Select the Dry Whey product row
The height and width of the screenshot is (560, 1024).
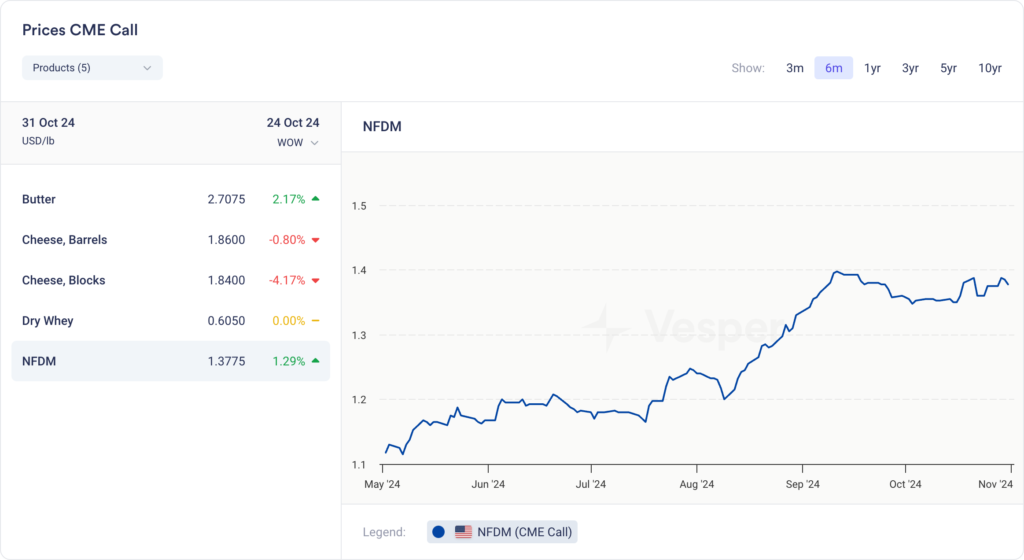click(x=170, y=321)
